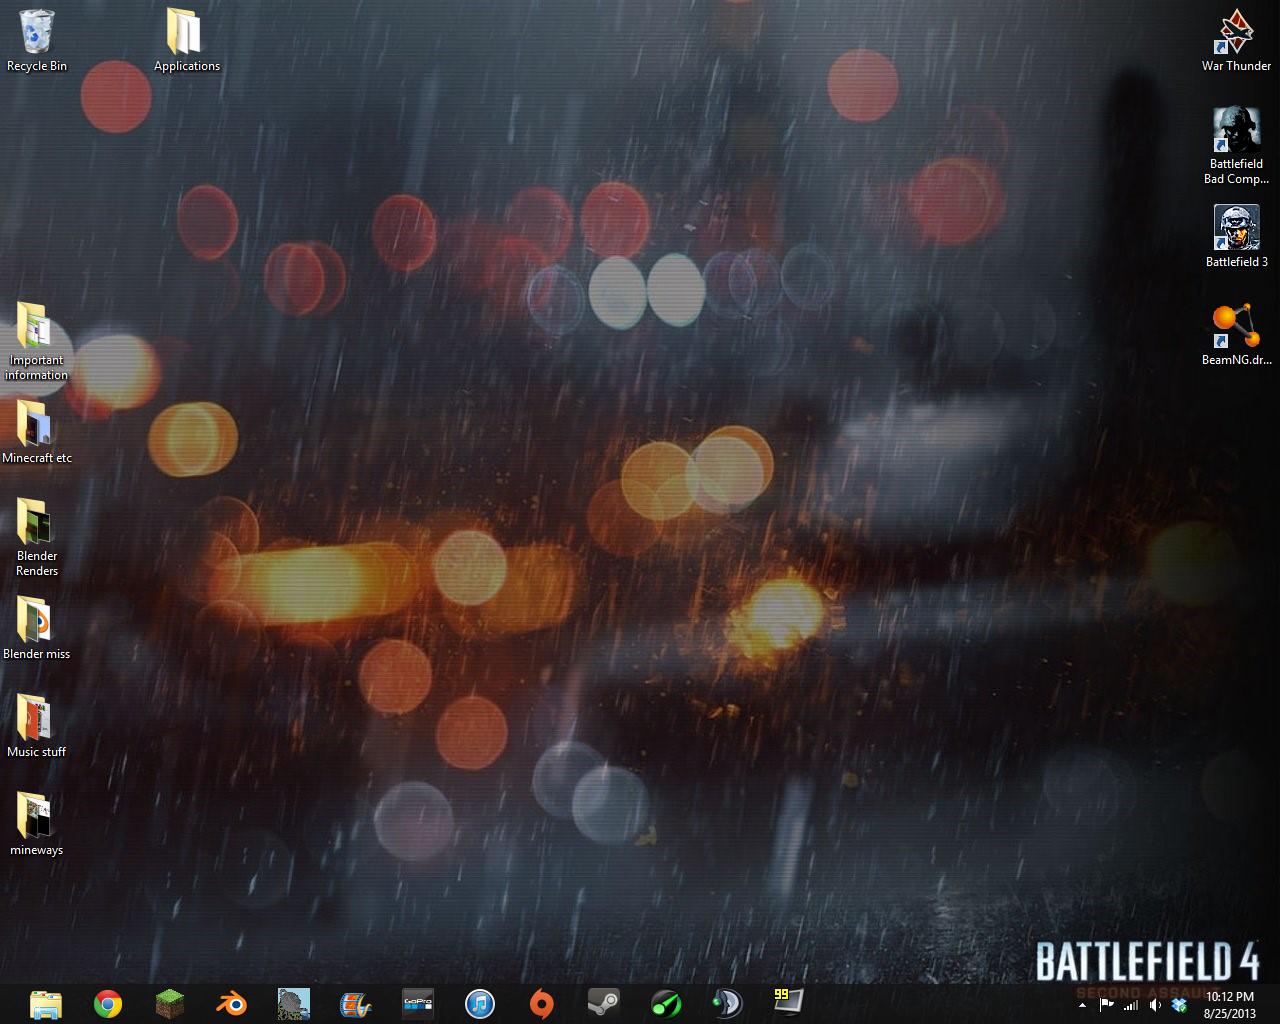The width and height of the screenshot is (1280, 1024).
Task: Select the Recycle Bin desktop icon
Action: (37, 41)
